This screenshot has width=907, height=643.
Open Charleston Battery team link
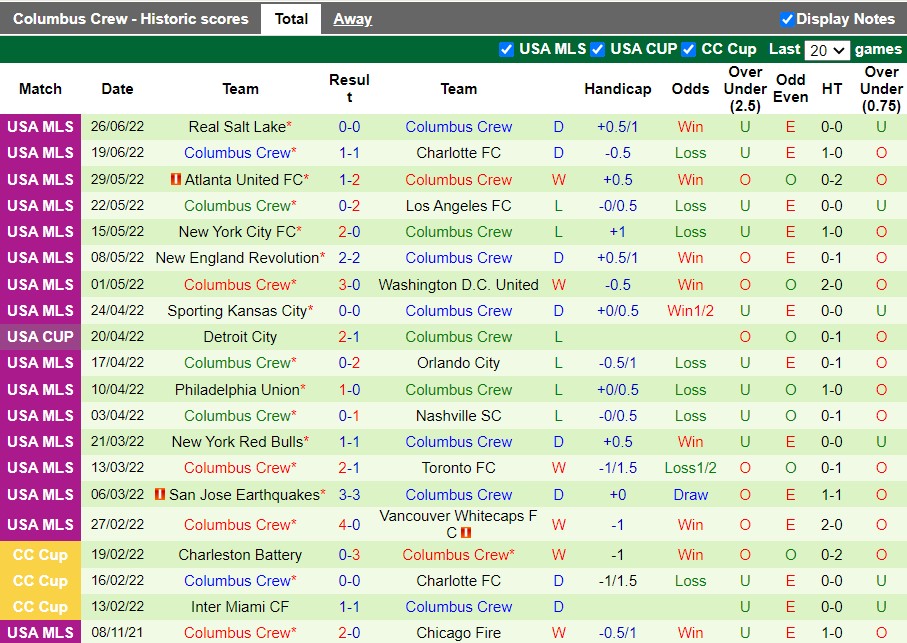[240, 555]
